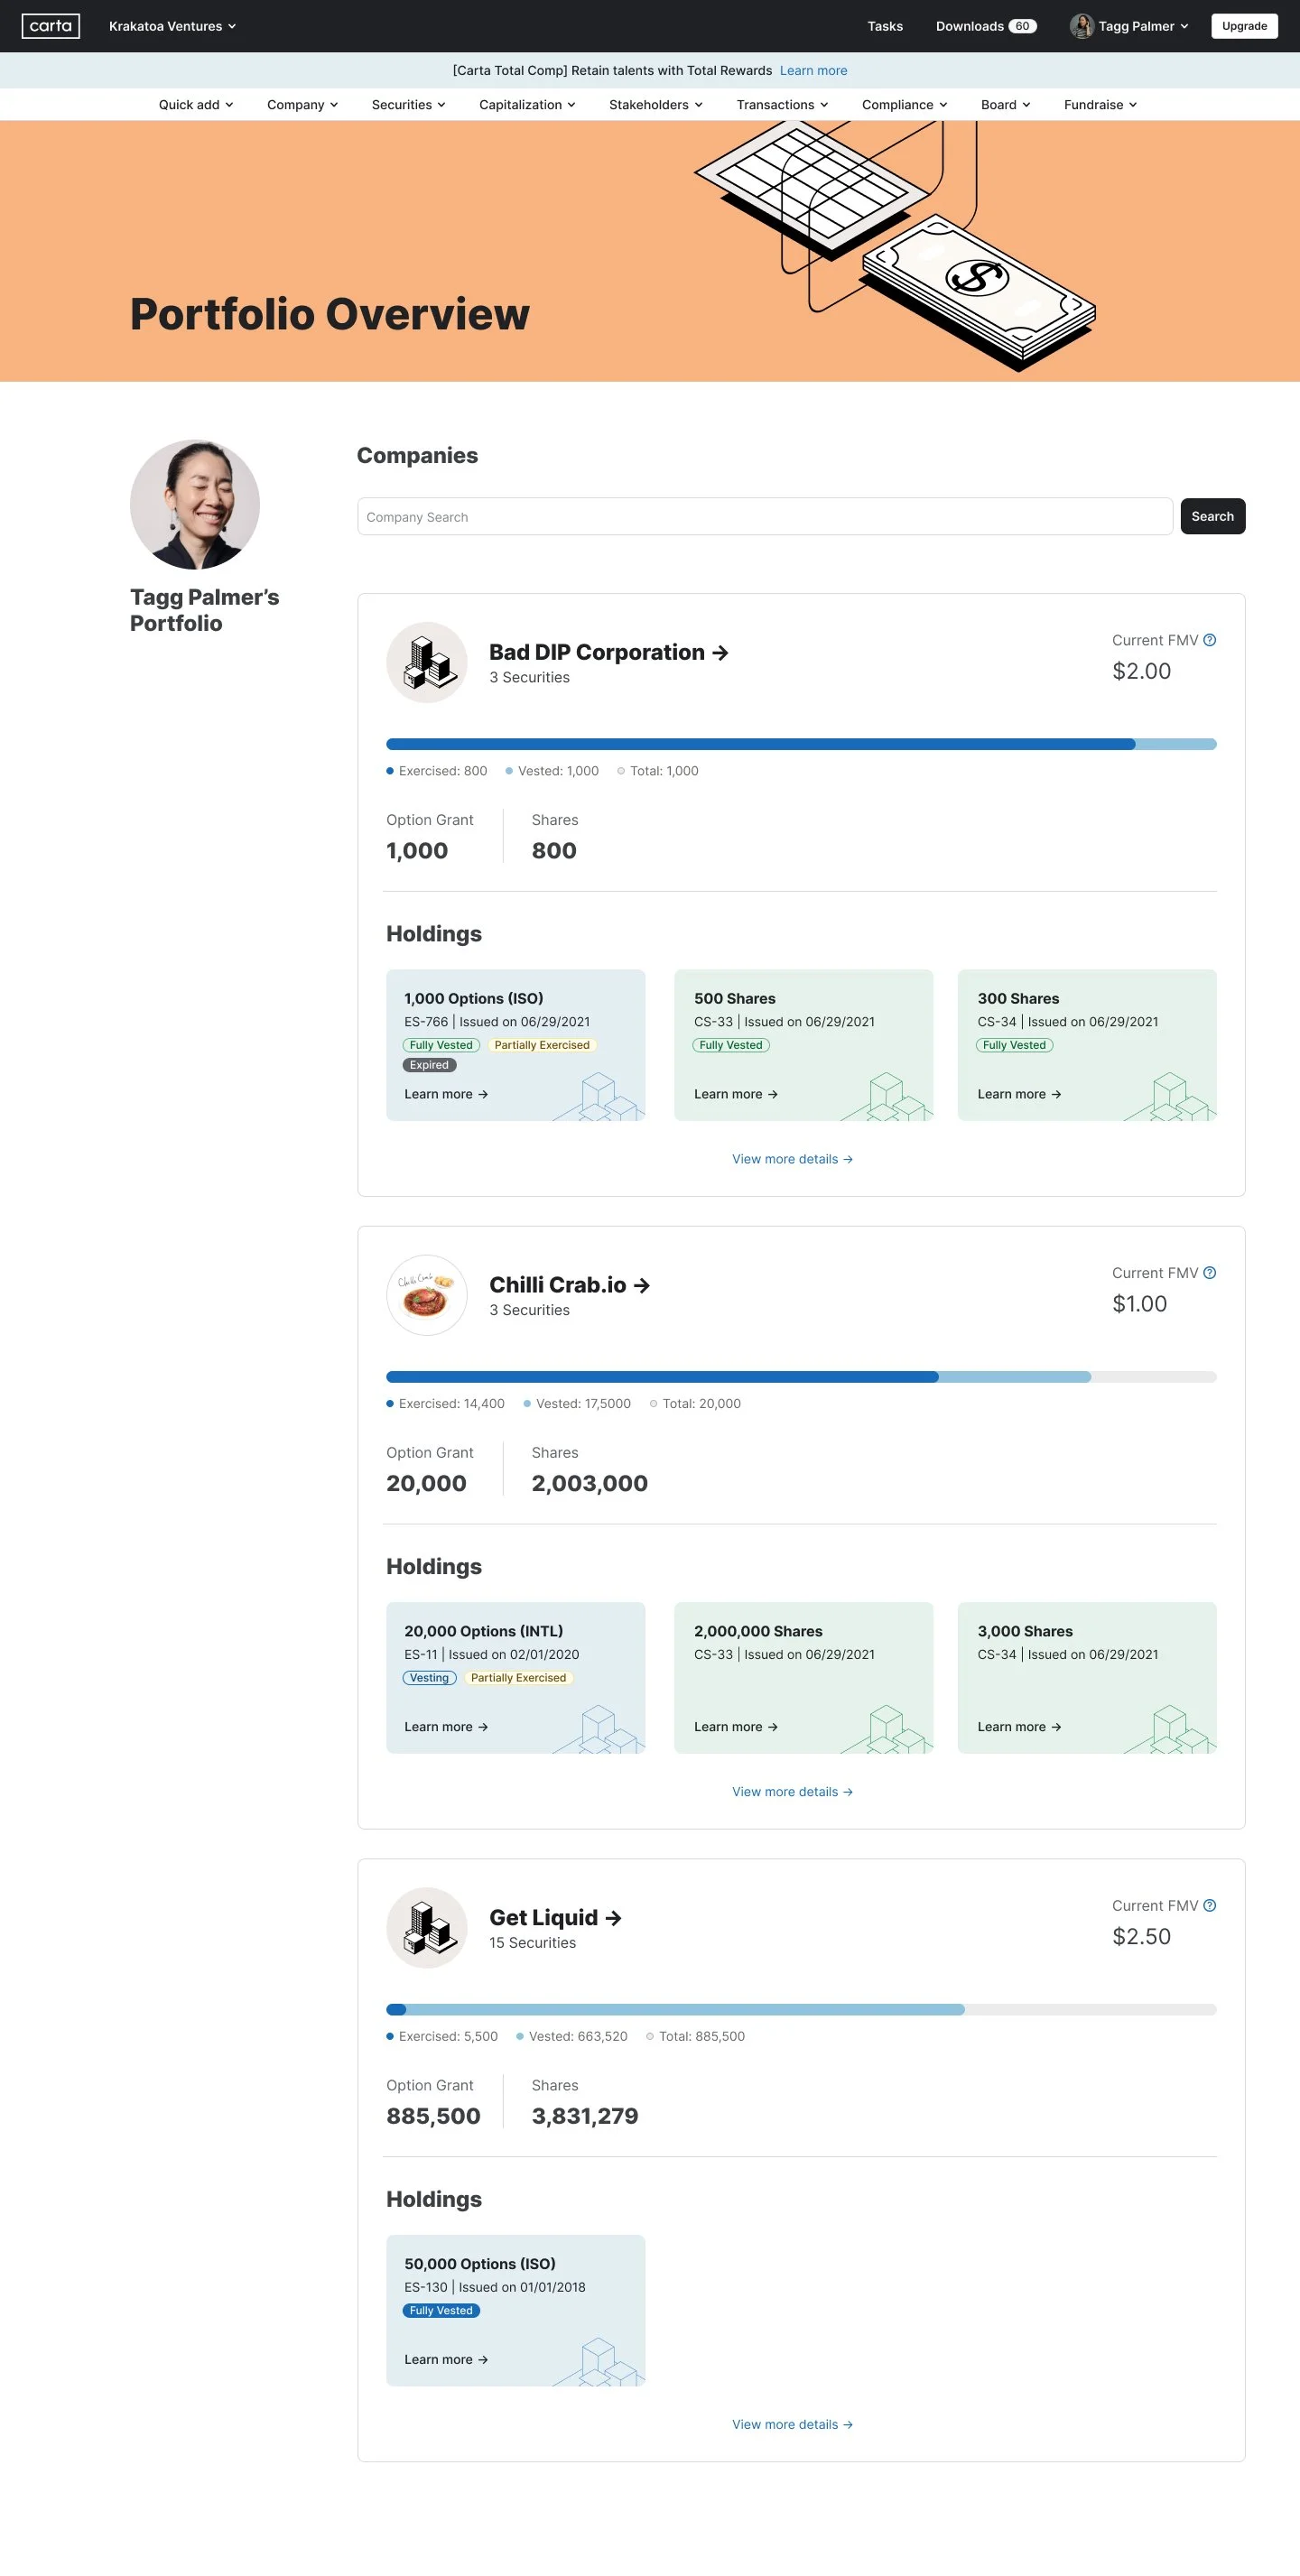Viewport: 1300px width, 2576px height.
Task: Go to Tasks
Action: tap(885, 26)
